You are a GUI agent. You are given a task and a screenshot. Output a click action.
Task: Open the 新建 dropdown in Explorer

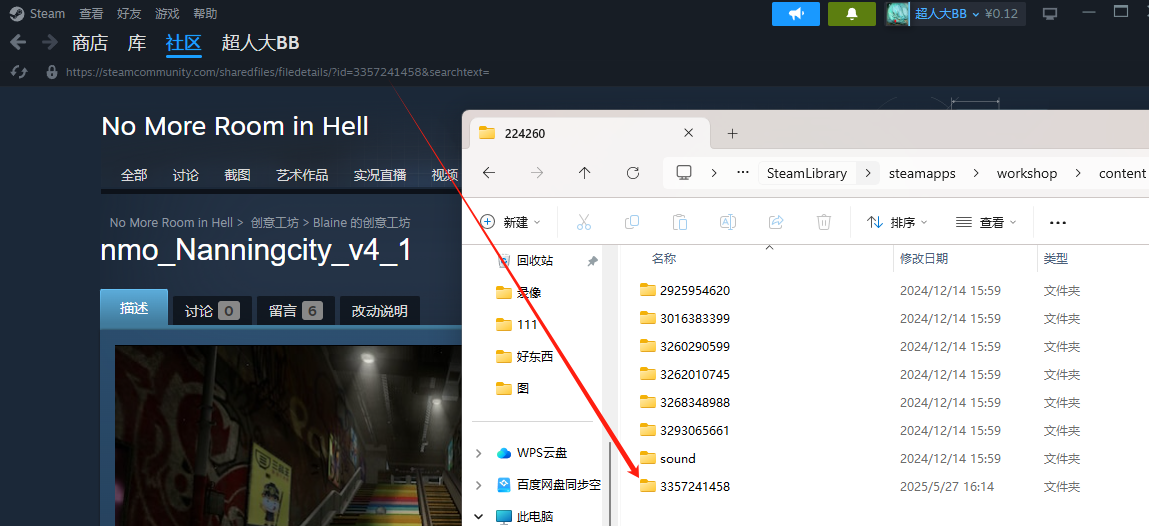510,222
